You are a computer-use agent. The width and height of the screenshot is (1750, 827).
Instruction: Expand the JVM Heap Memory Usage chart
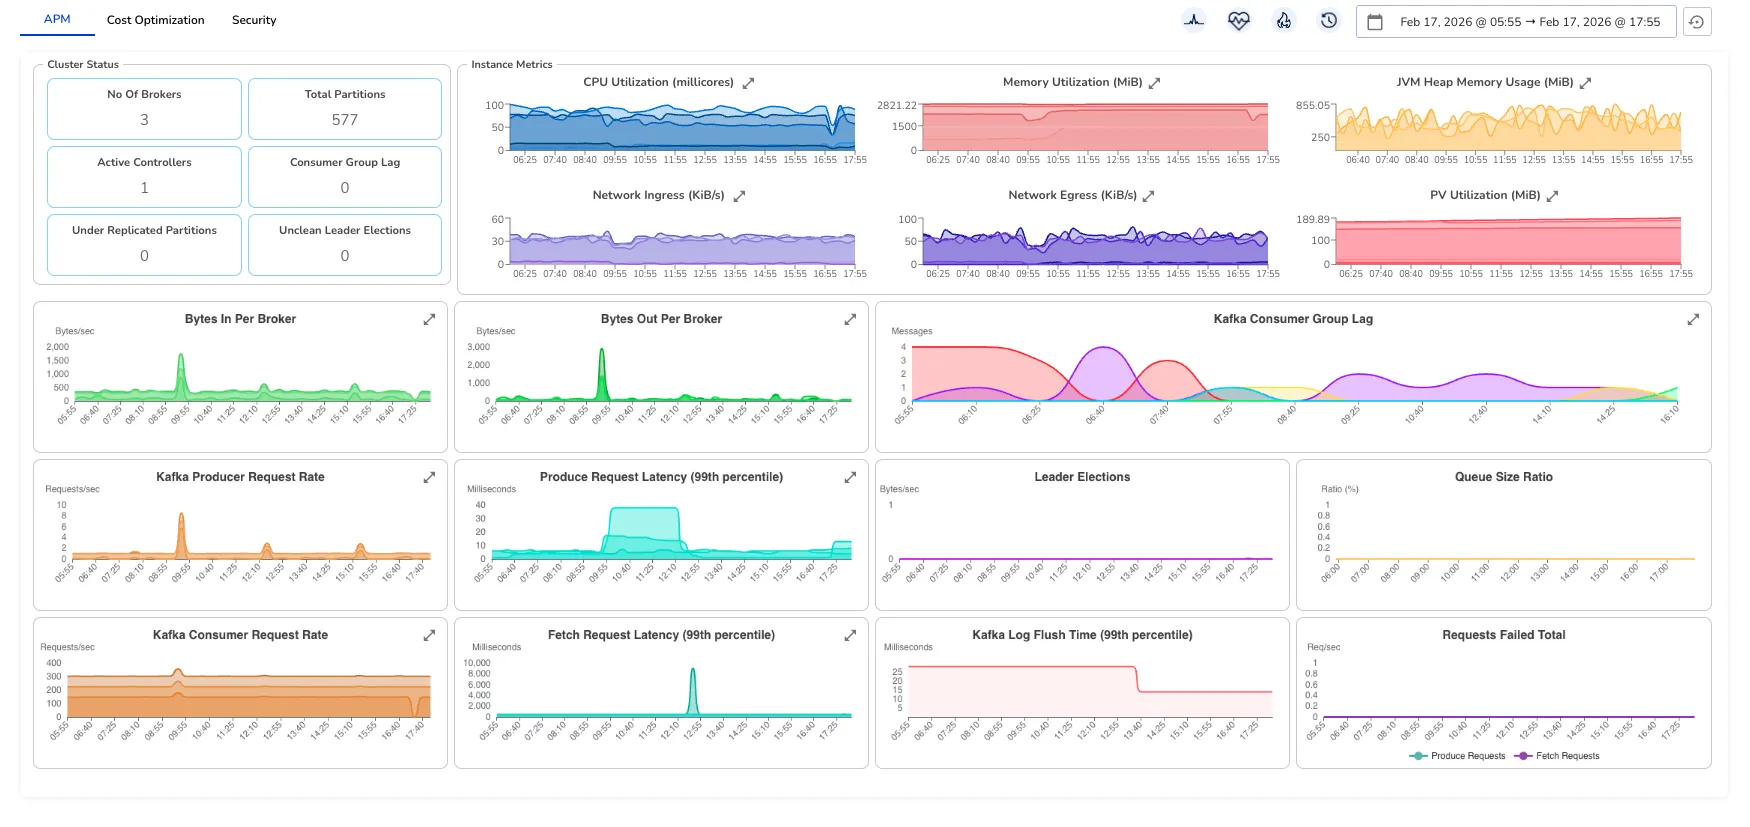pos(1585,83)
